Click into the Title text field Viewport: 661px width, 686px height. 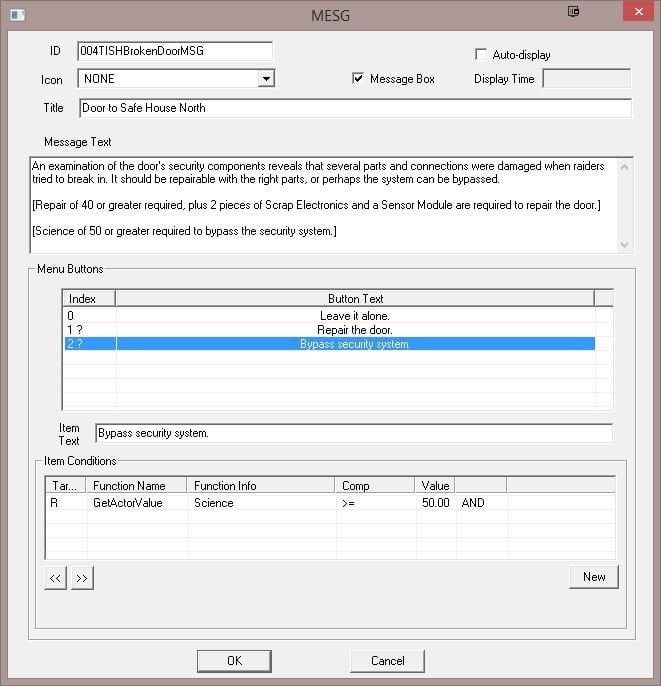coord(354,108)
